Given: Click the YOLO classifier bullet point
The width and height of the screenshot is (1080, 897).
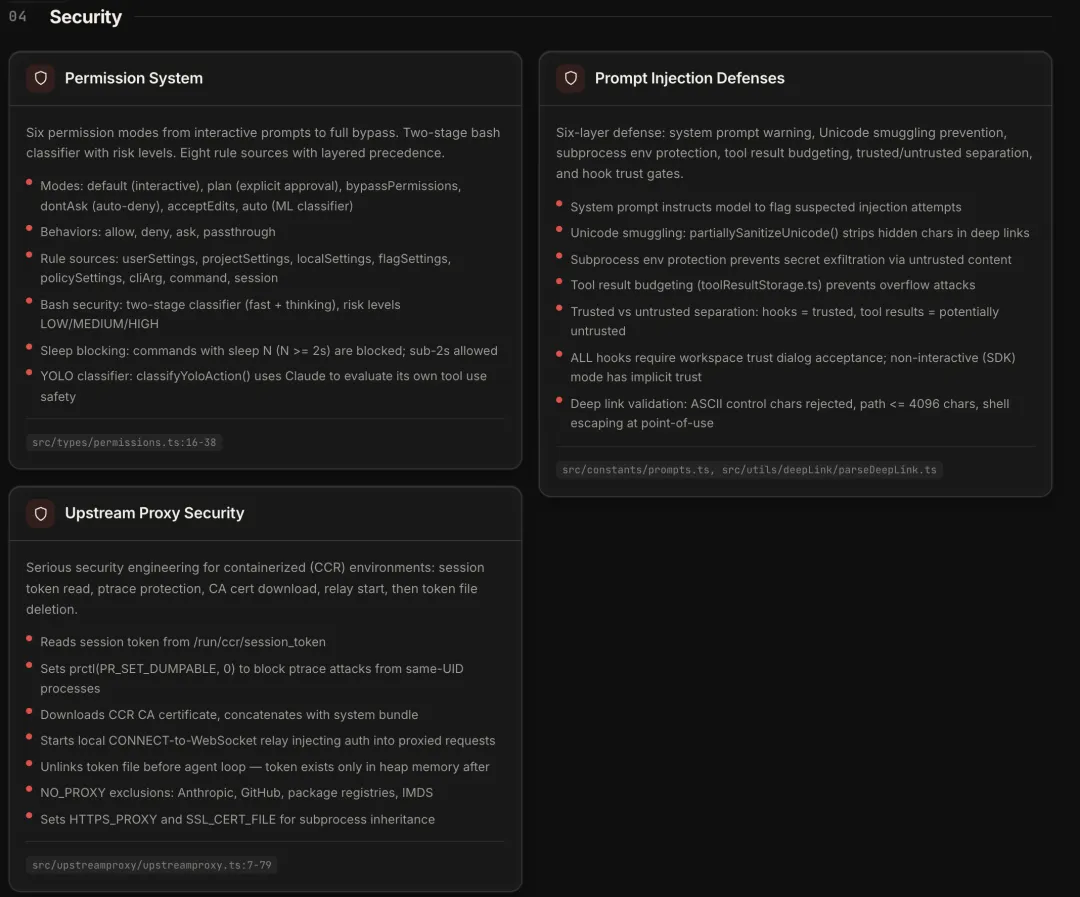Looking at the screenshot, I should [x=263, y=386].
